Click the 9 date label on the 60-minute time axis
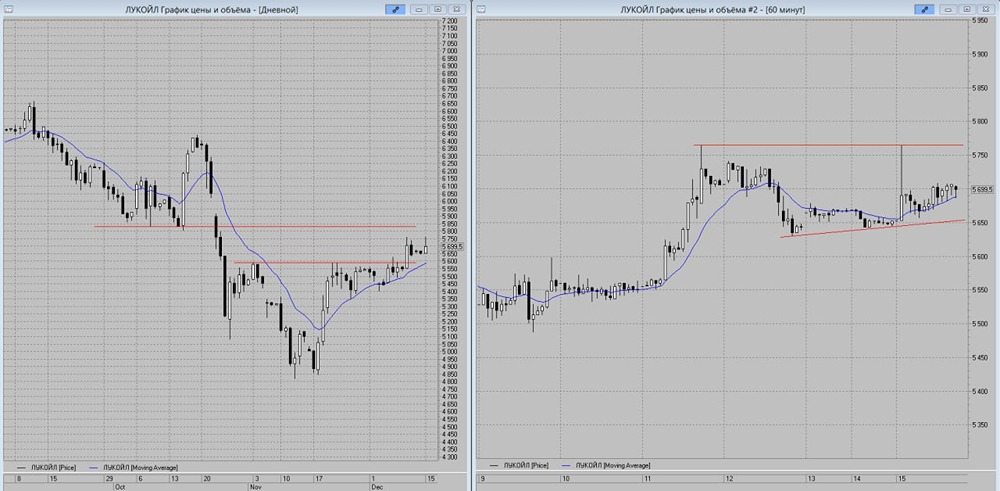Image resolution: width=1000 pixels, height=491 pixels. 482,478
